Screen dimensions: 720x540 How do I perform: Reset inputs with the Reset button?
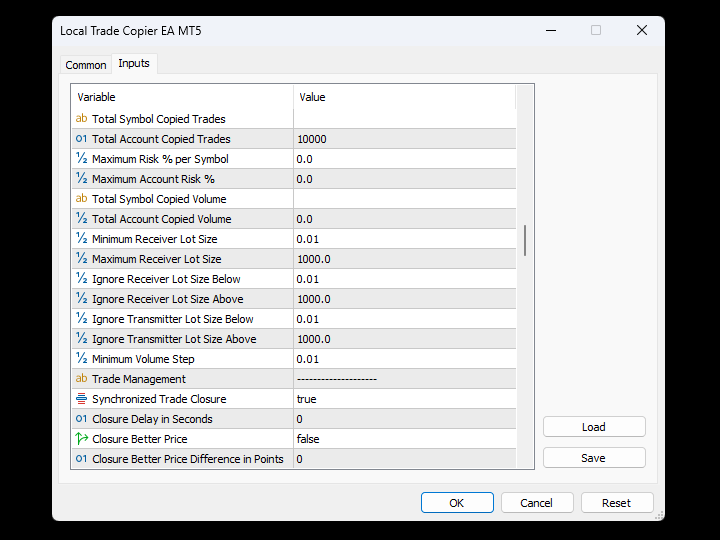(x=617, y=503)
